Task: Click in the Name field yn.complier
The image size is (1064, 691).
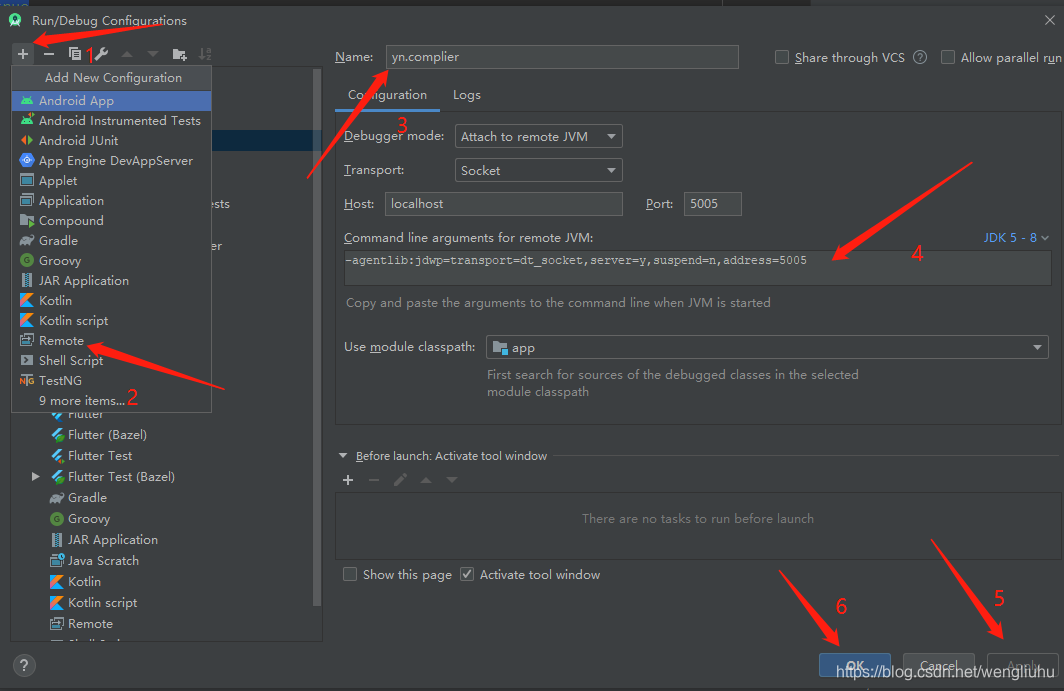Action: tap(562, 57)
